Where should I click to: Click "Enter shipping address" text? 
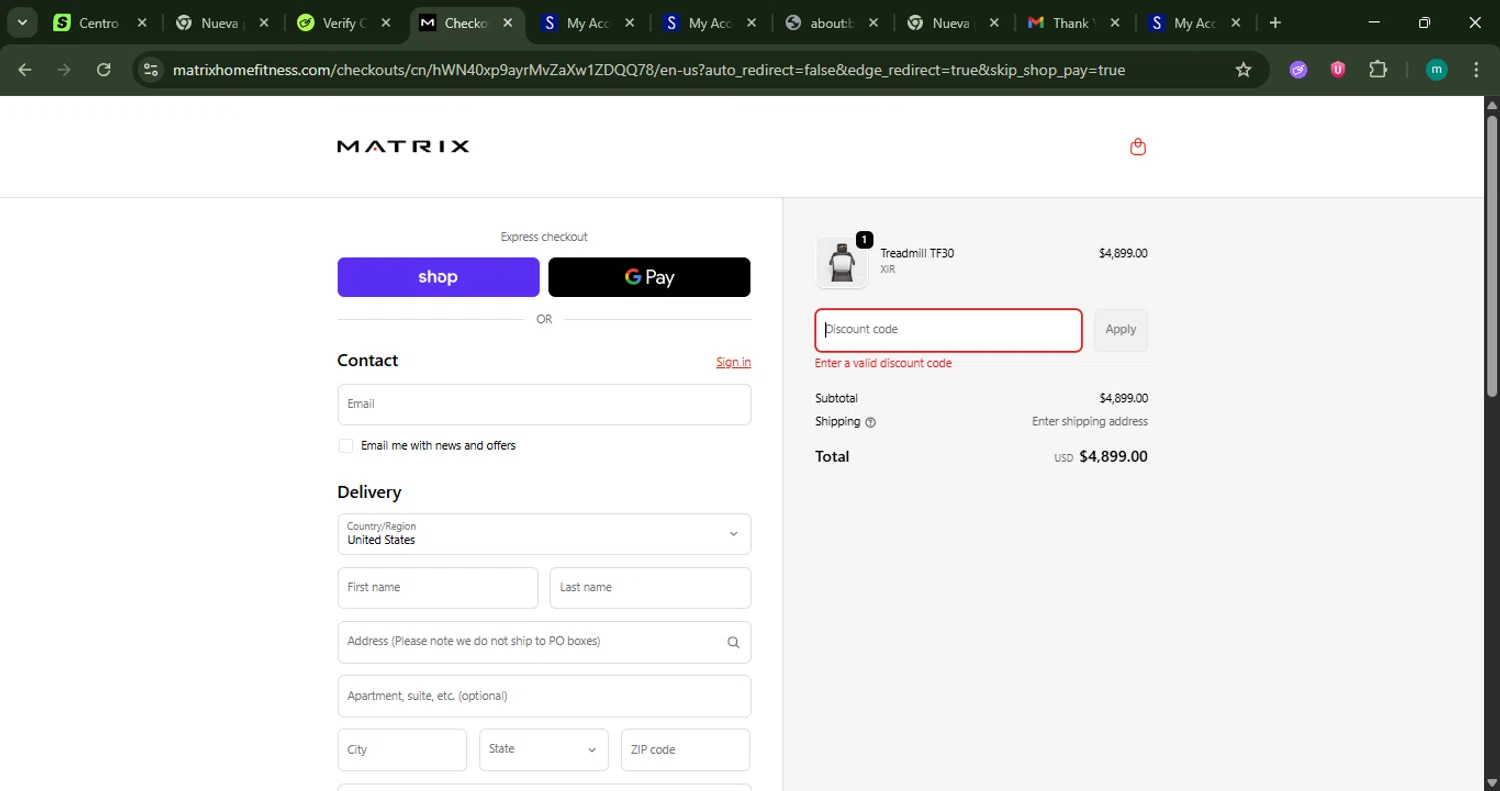click(x=1090, y=422)
